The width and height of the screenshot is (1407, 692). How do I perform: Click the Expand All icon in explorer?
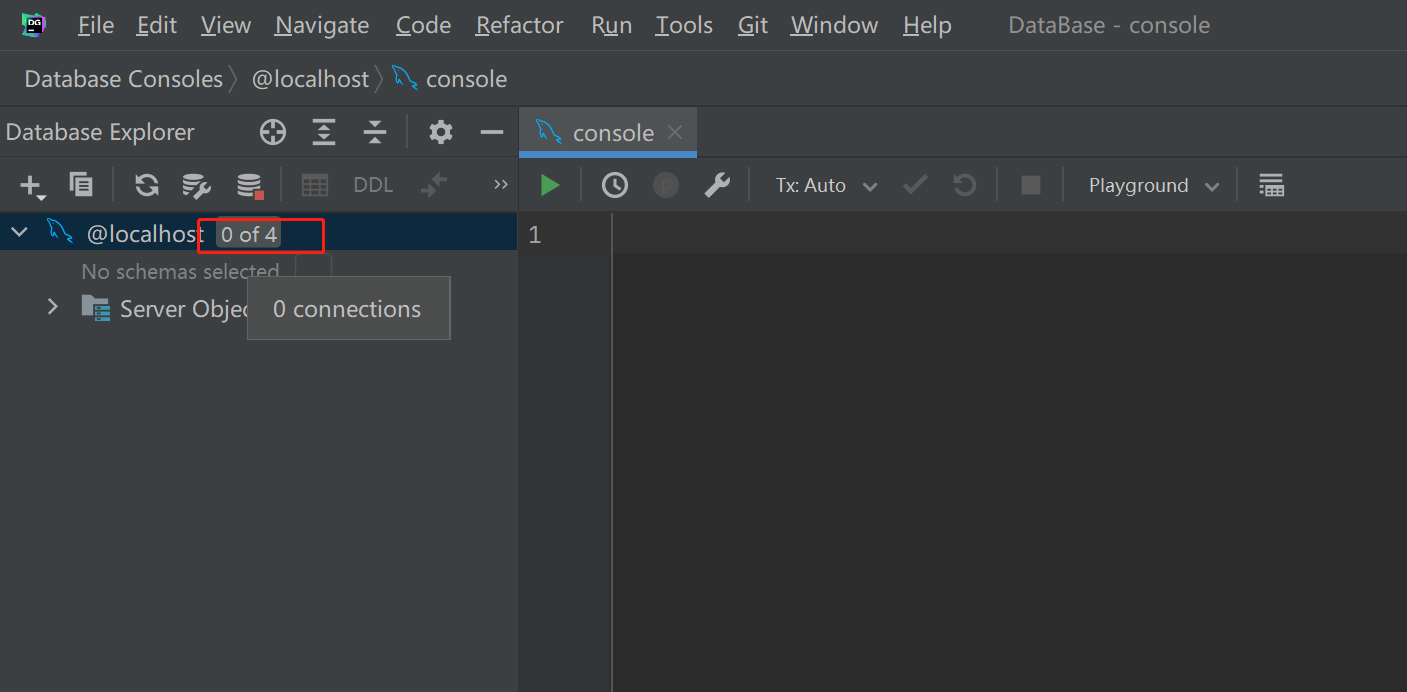(x=323, y=132)
